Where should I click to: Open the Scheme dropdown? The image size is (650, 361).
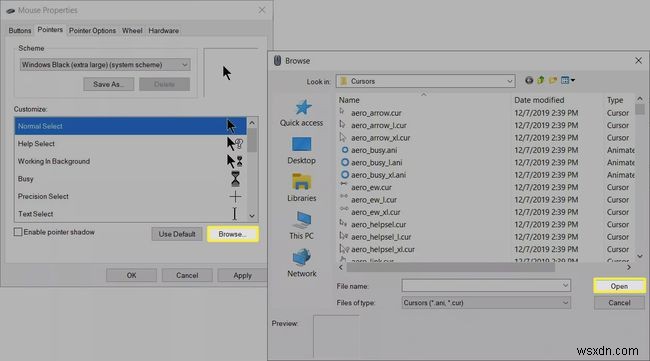[105, 65]
